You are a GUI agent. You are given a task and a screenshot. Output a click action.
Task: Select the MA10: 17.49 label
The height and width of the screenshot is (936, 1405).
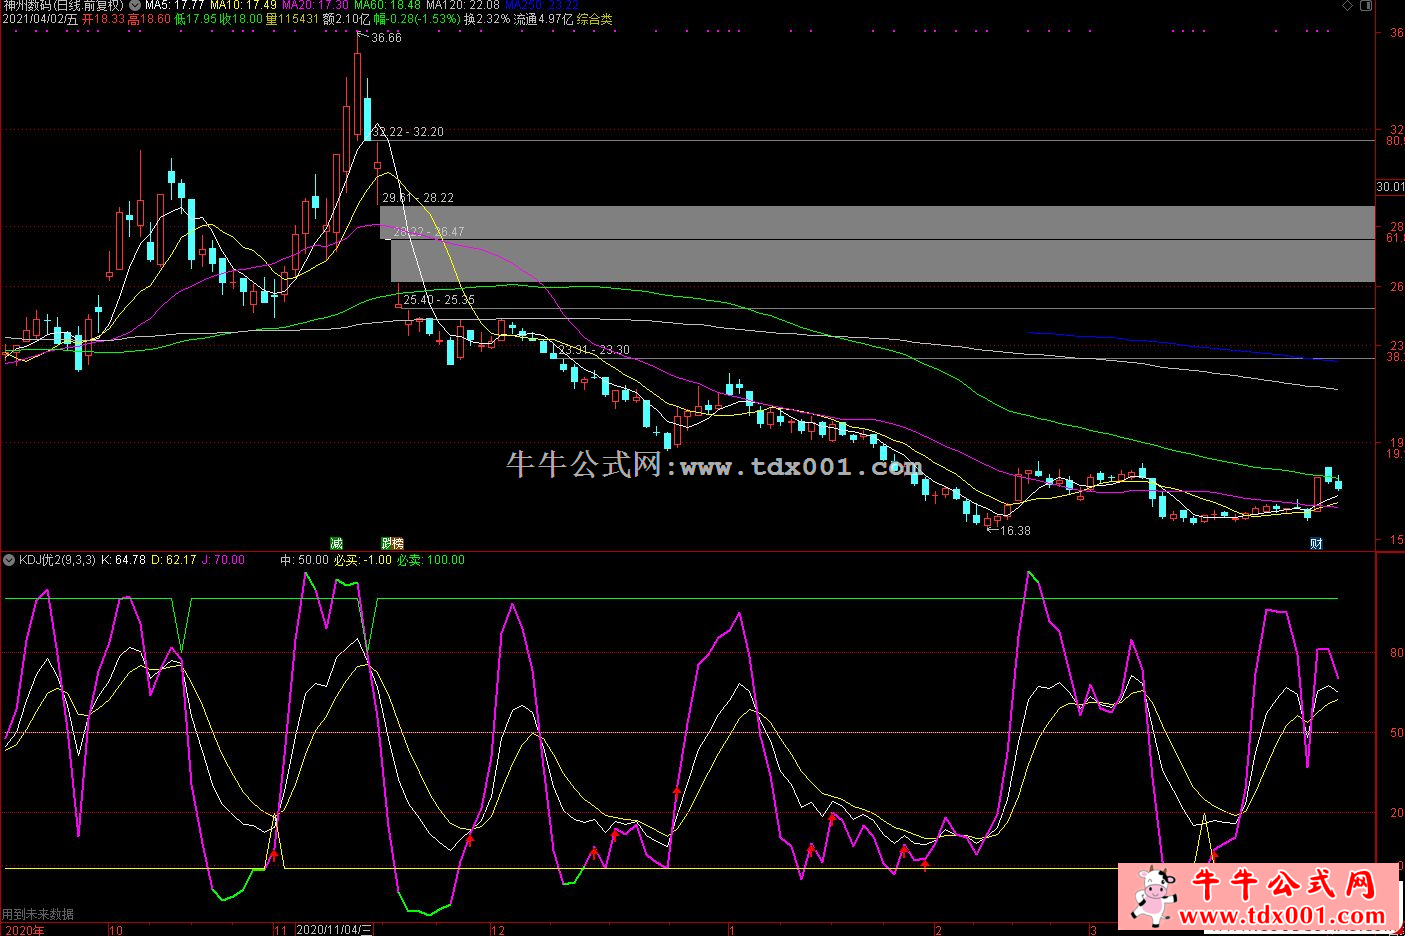tap(244, 6)
